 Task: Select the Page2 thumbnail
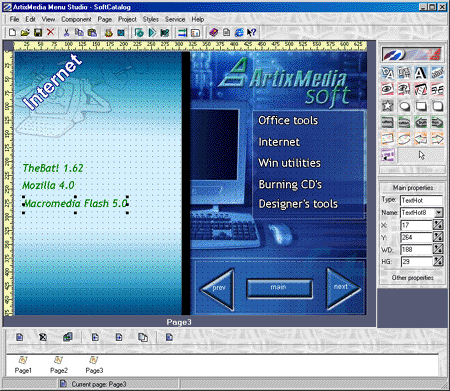(x=59, y=365)
